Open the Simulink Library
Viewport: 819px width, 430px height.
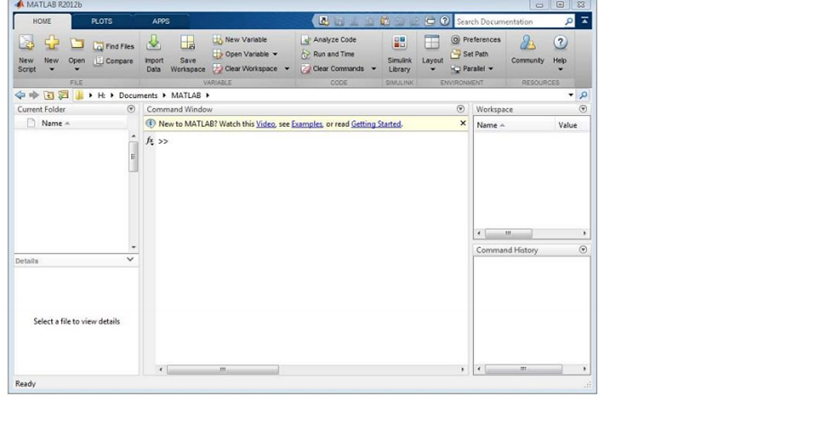399,53
